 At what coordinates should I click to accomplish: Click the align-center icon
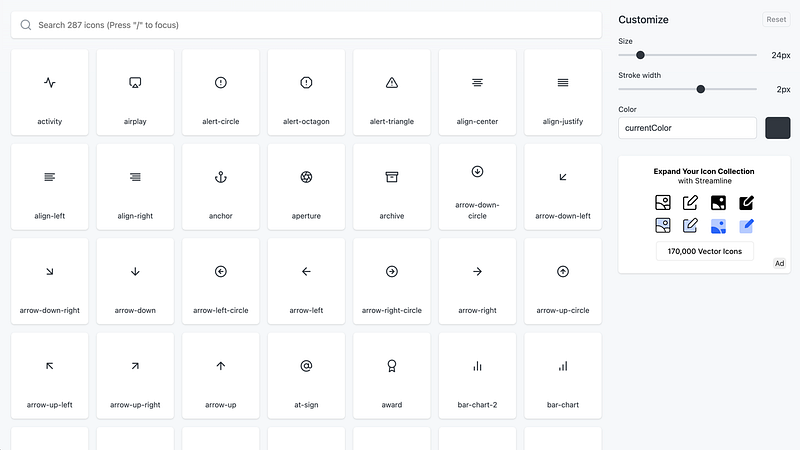click(x=477, y=92)
